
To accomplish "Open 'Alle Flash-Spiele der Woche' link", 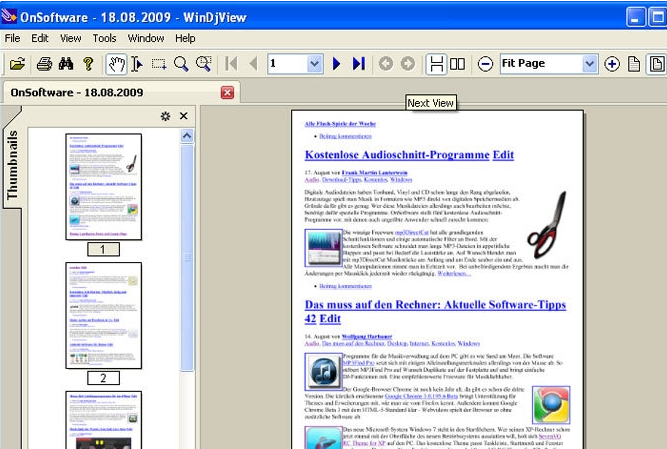I will [x=340, y=124].
